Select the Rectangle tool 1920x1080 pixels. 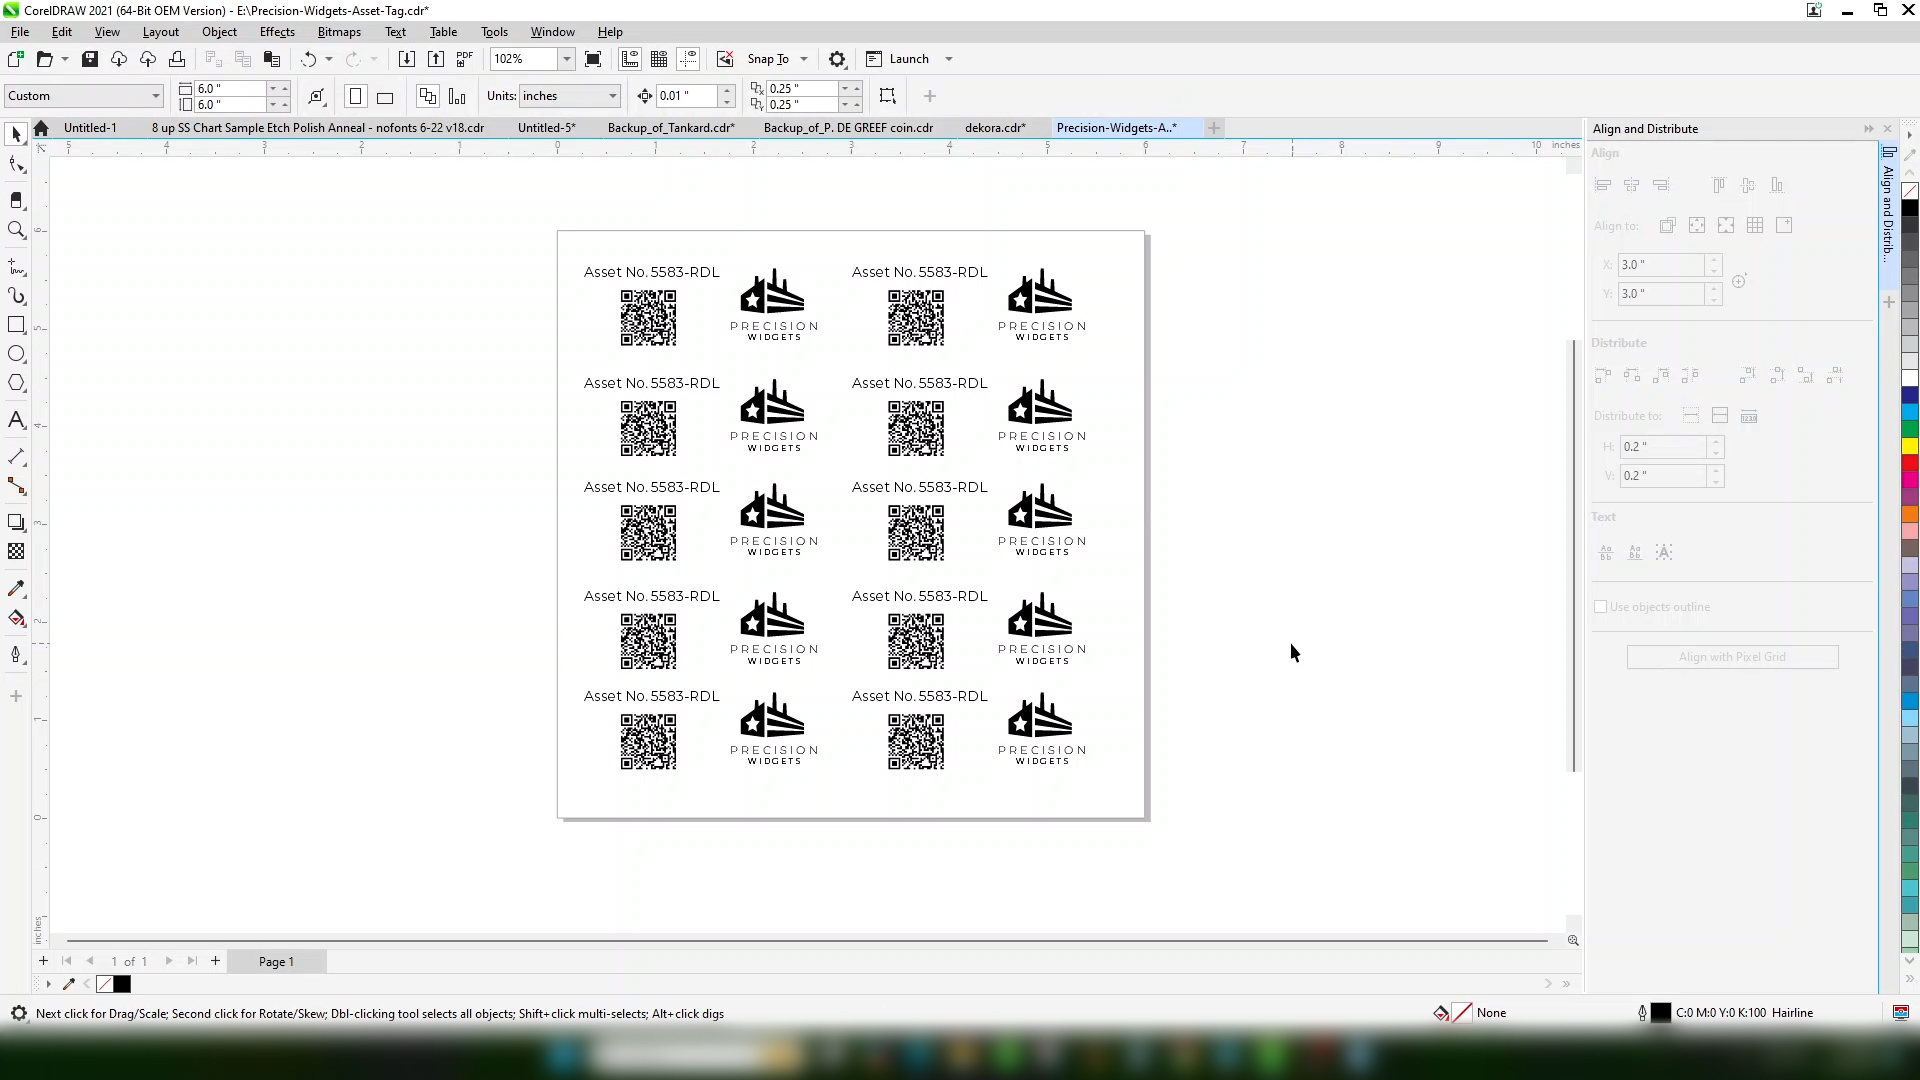(x=16, y=324)
